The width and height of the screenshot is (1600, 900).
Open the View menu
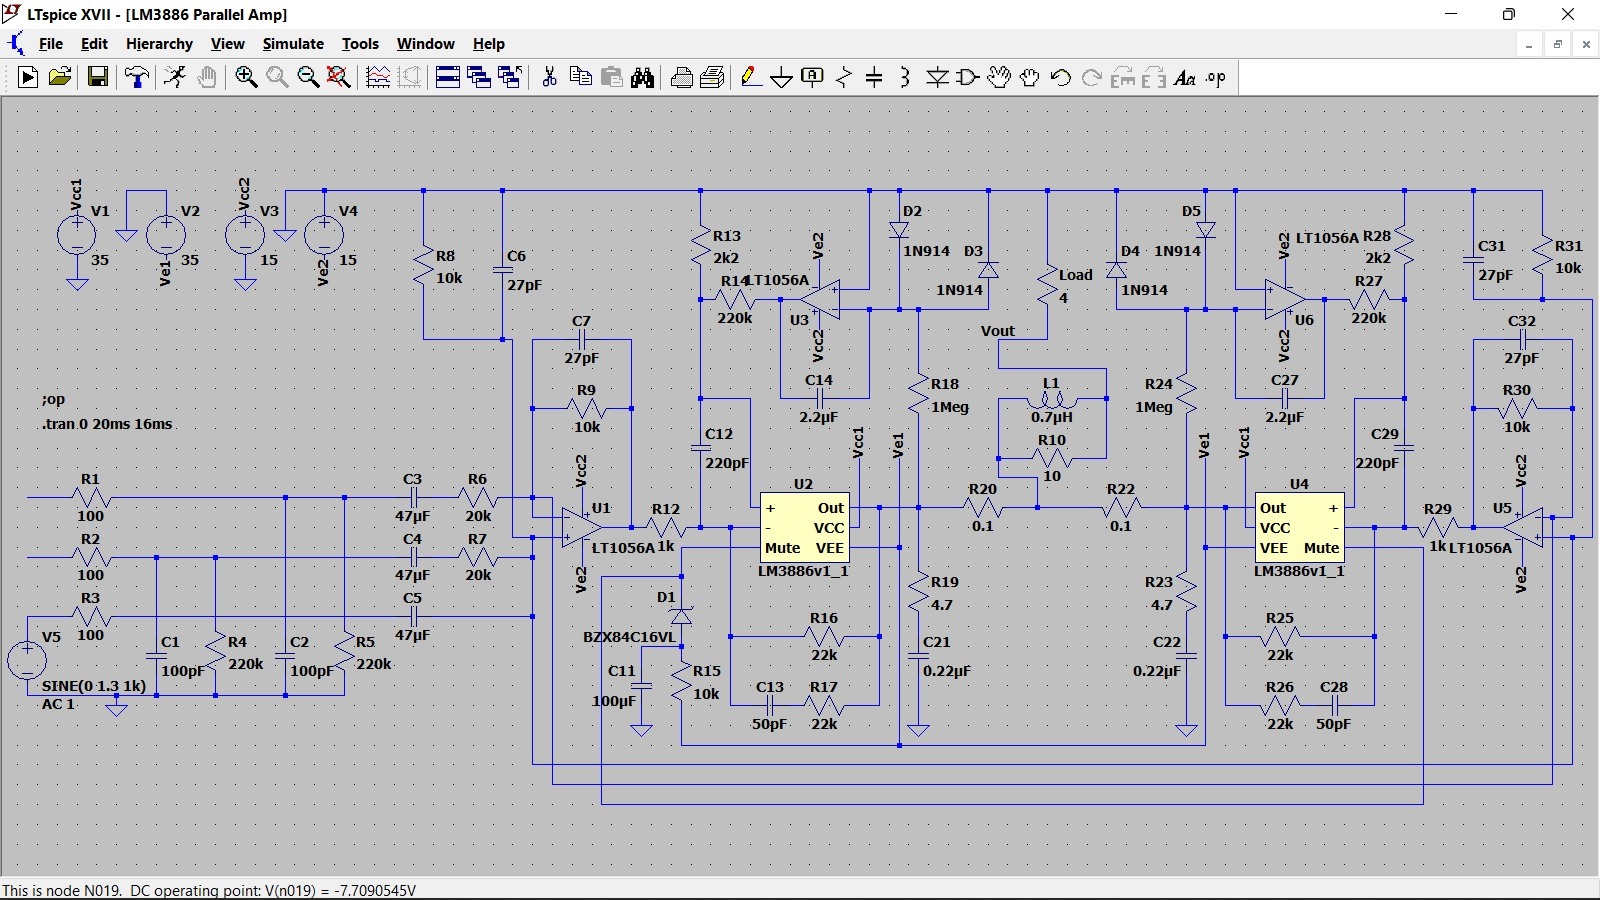click(227, 44)
